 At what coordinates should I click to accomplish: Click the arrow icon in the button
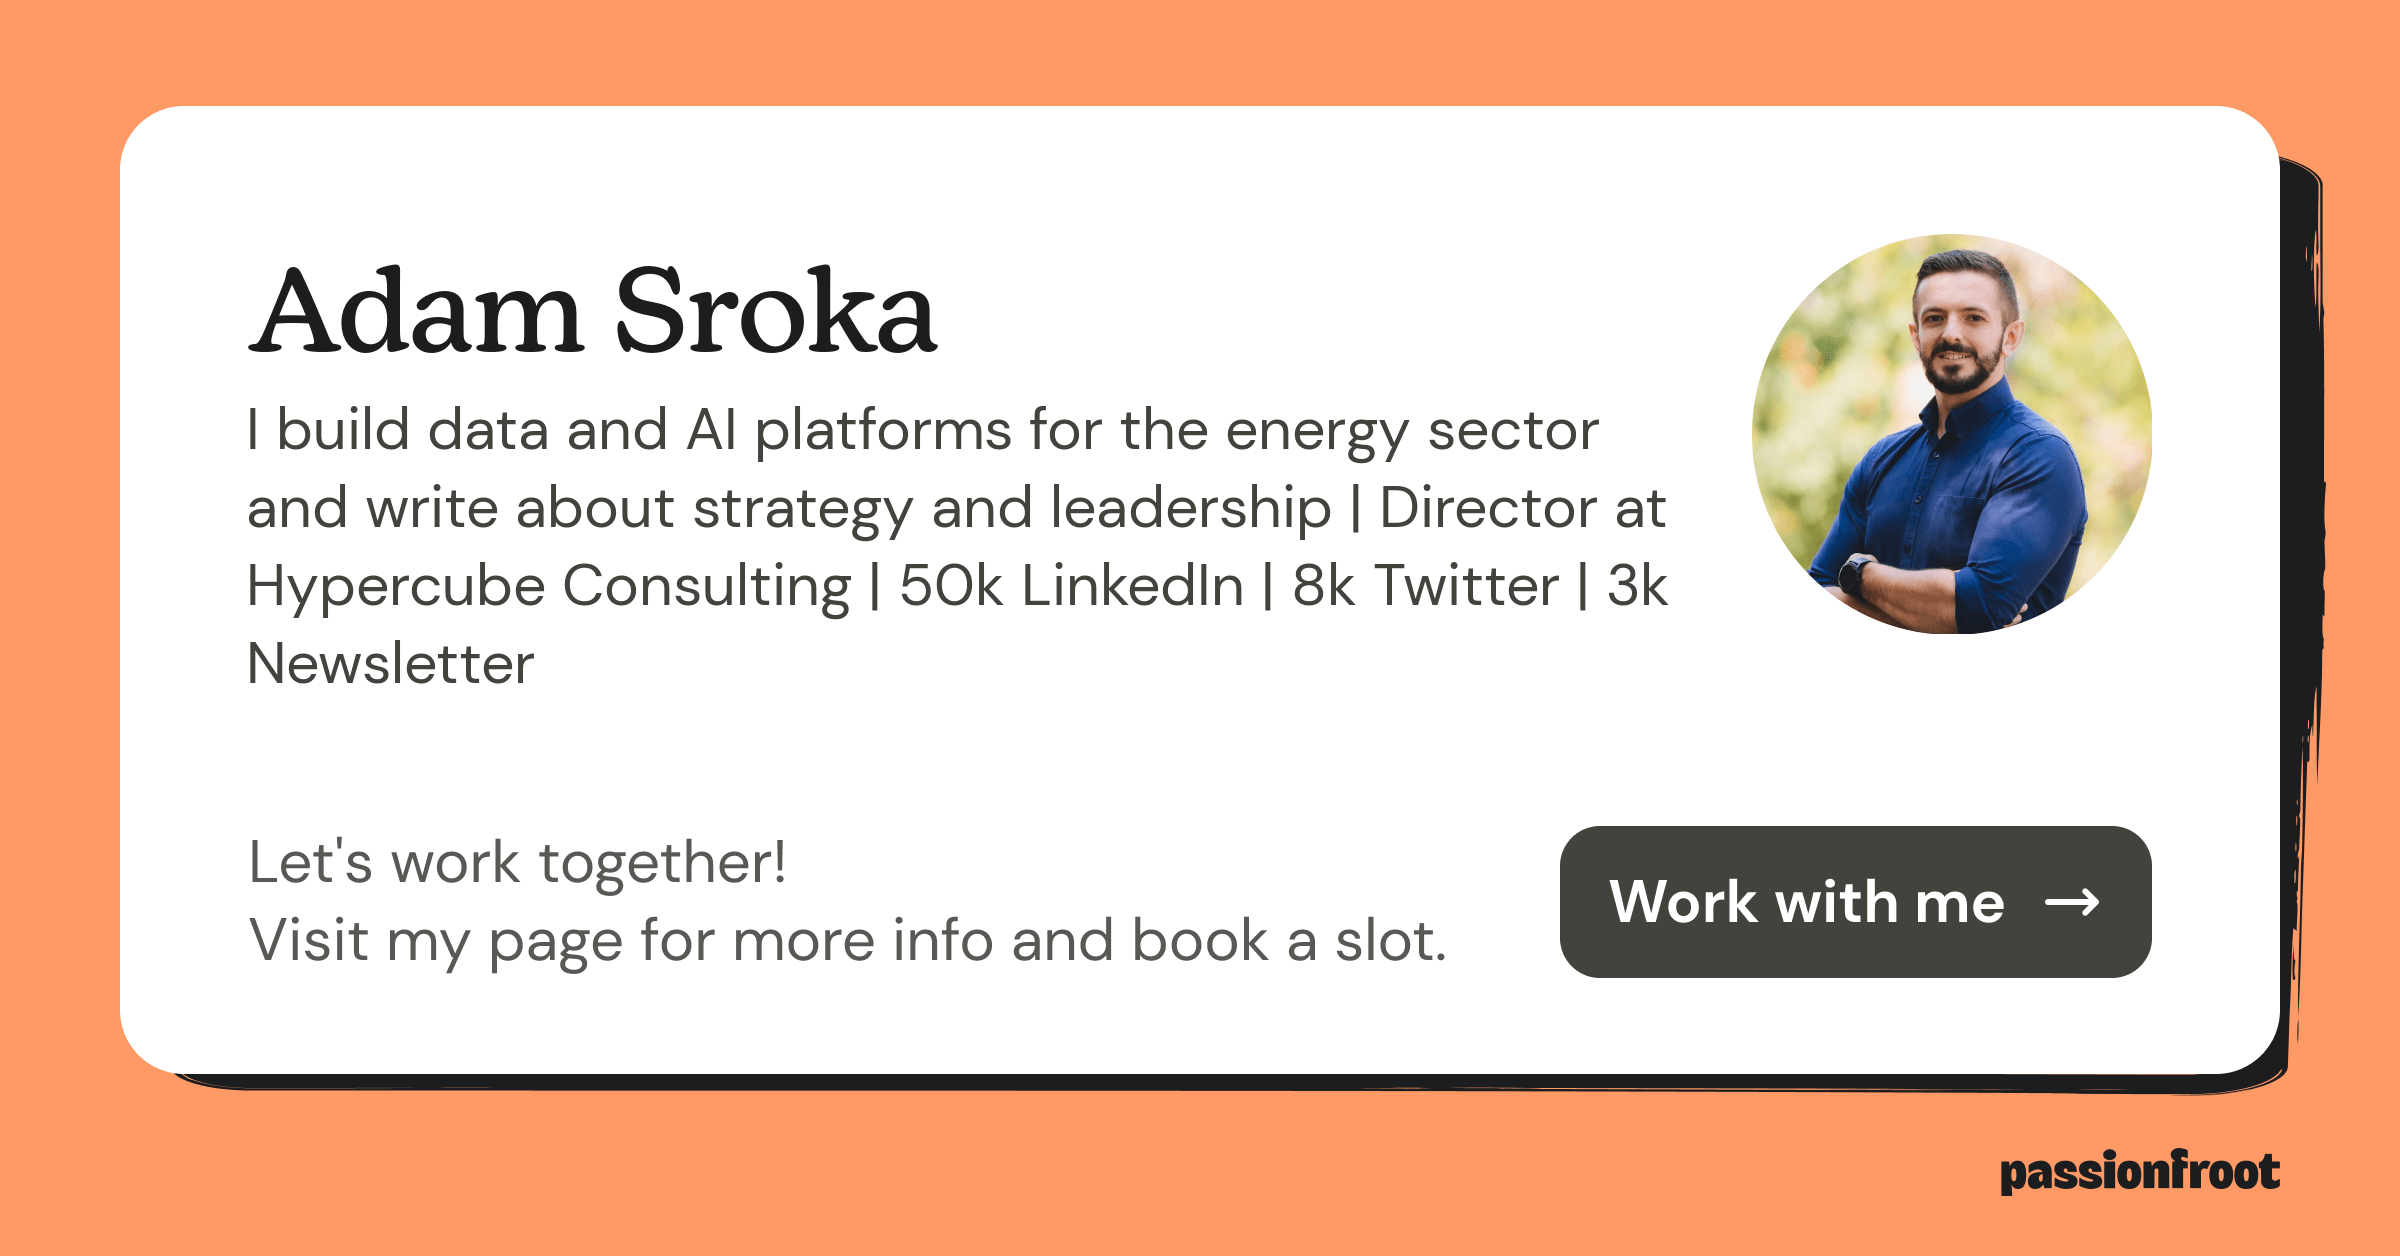2072,903
